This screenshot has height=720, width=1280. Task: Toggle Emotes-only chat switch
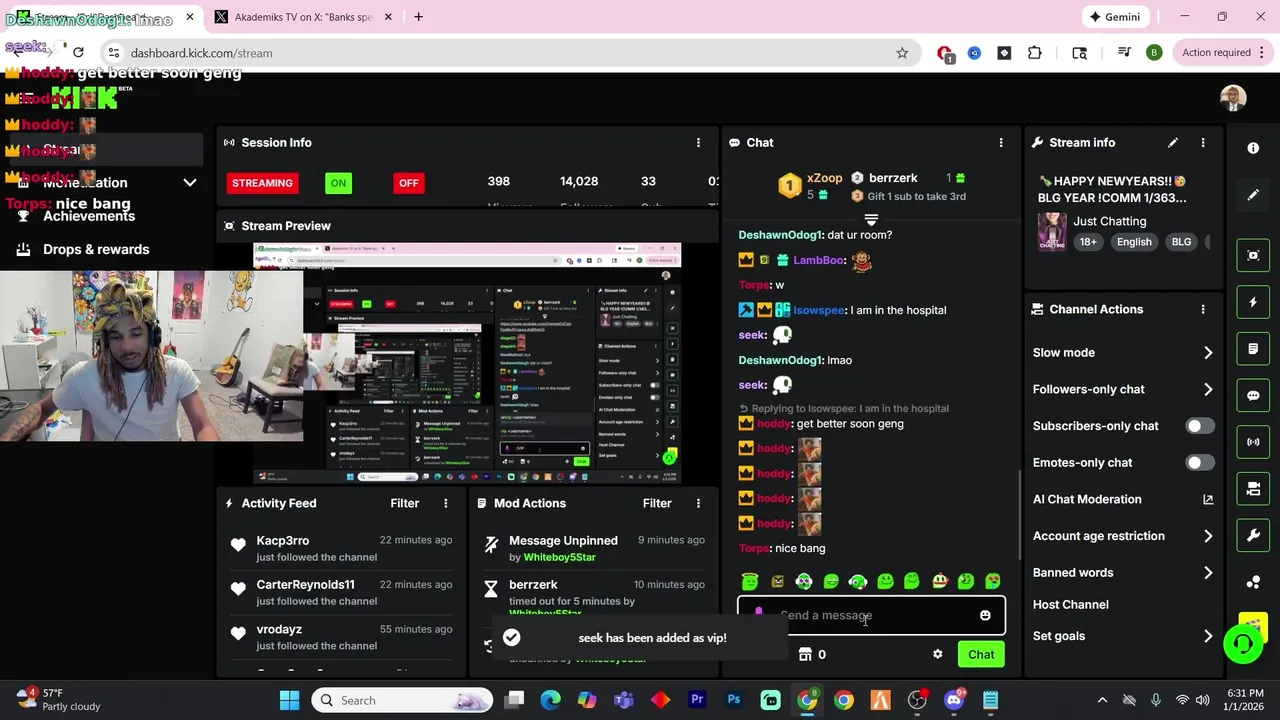pyautogui.click(x=1199, y=463)
